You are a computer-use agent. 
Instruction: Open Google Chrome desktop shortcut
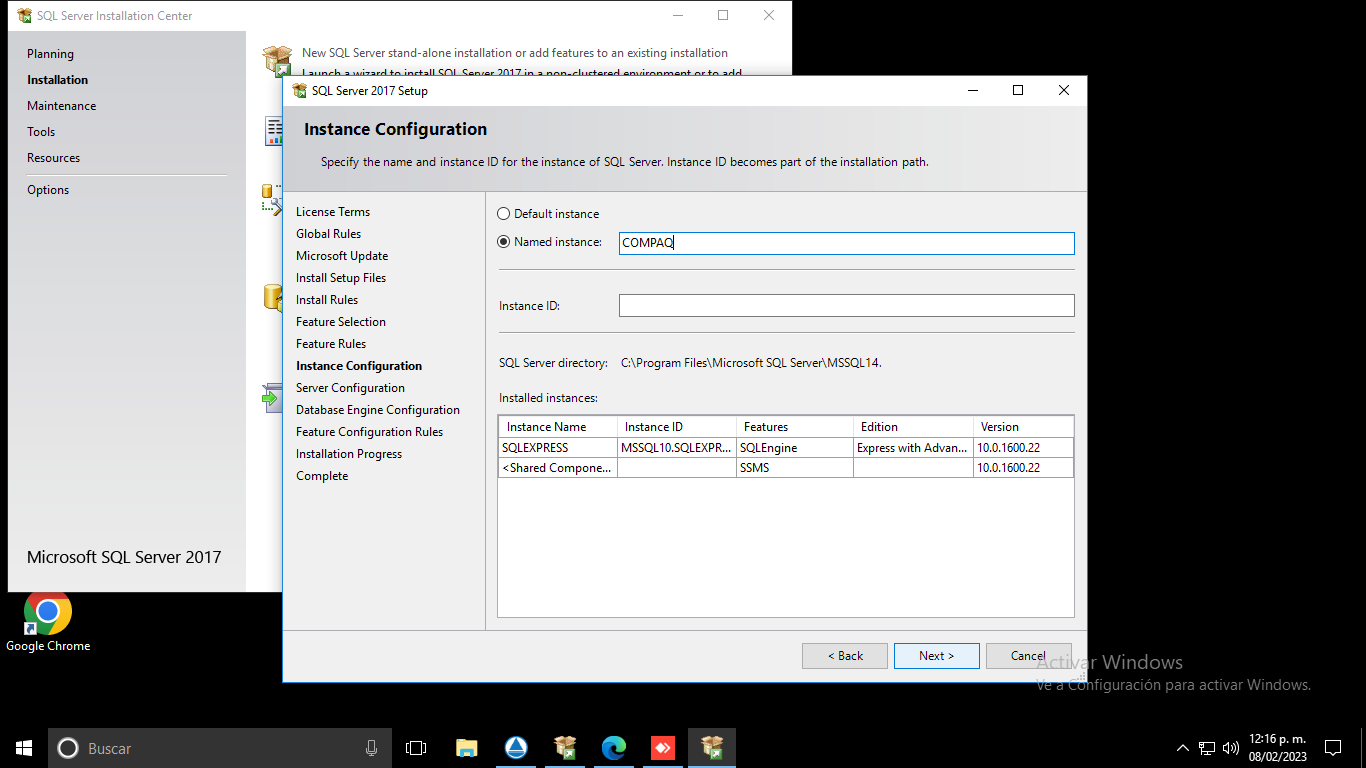48,623
